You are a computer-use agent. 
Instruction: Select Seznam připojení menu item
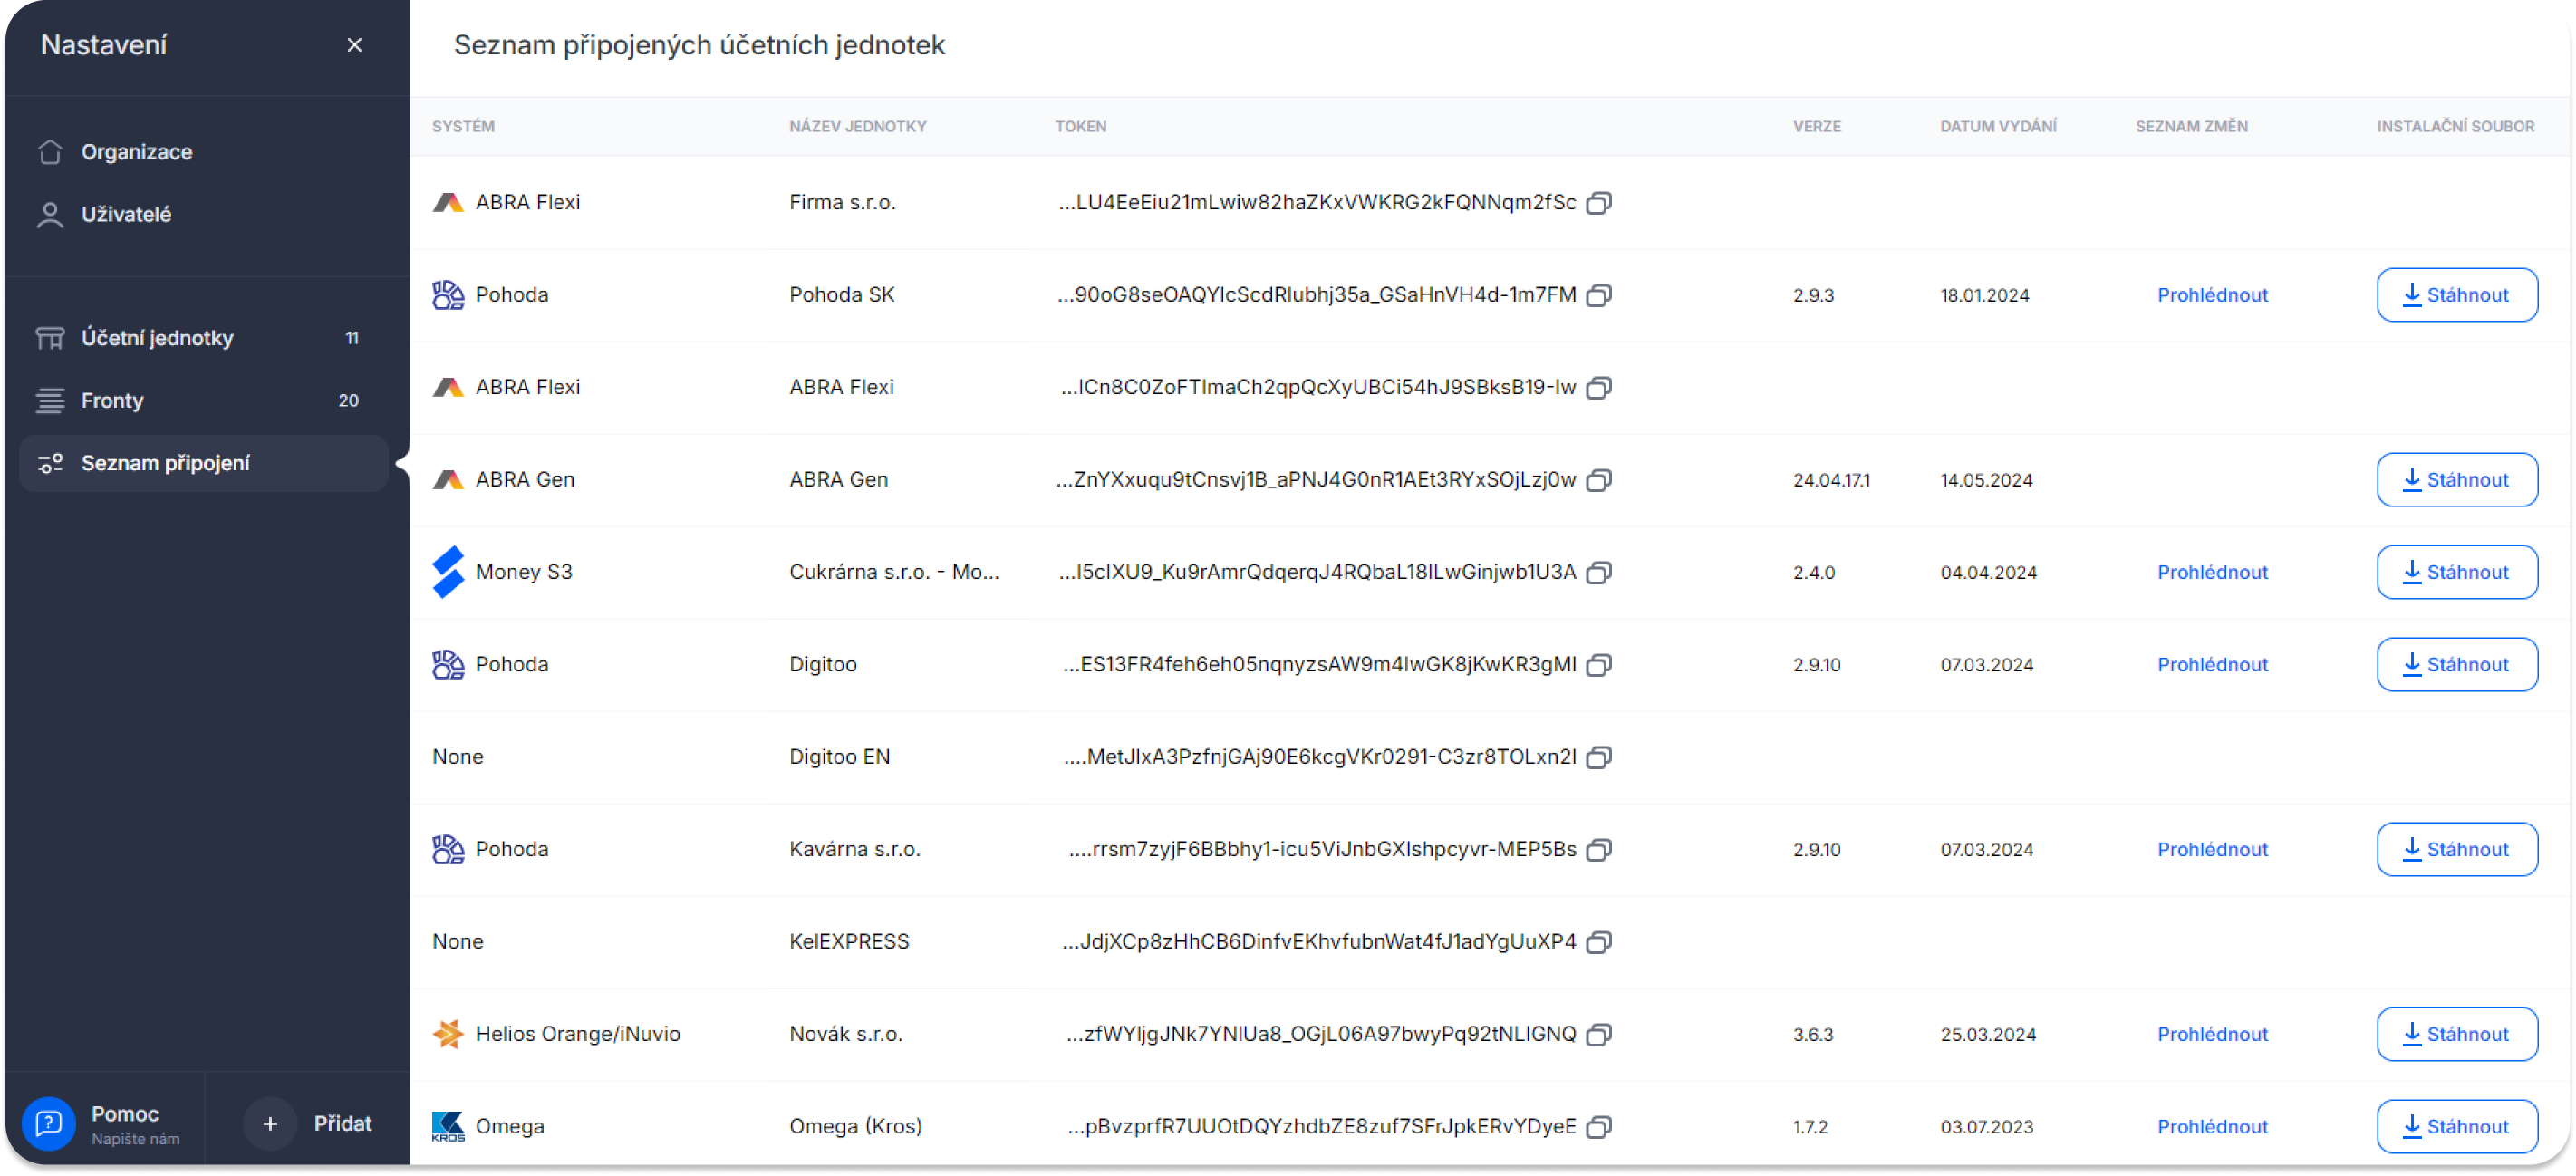[204, 463]
